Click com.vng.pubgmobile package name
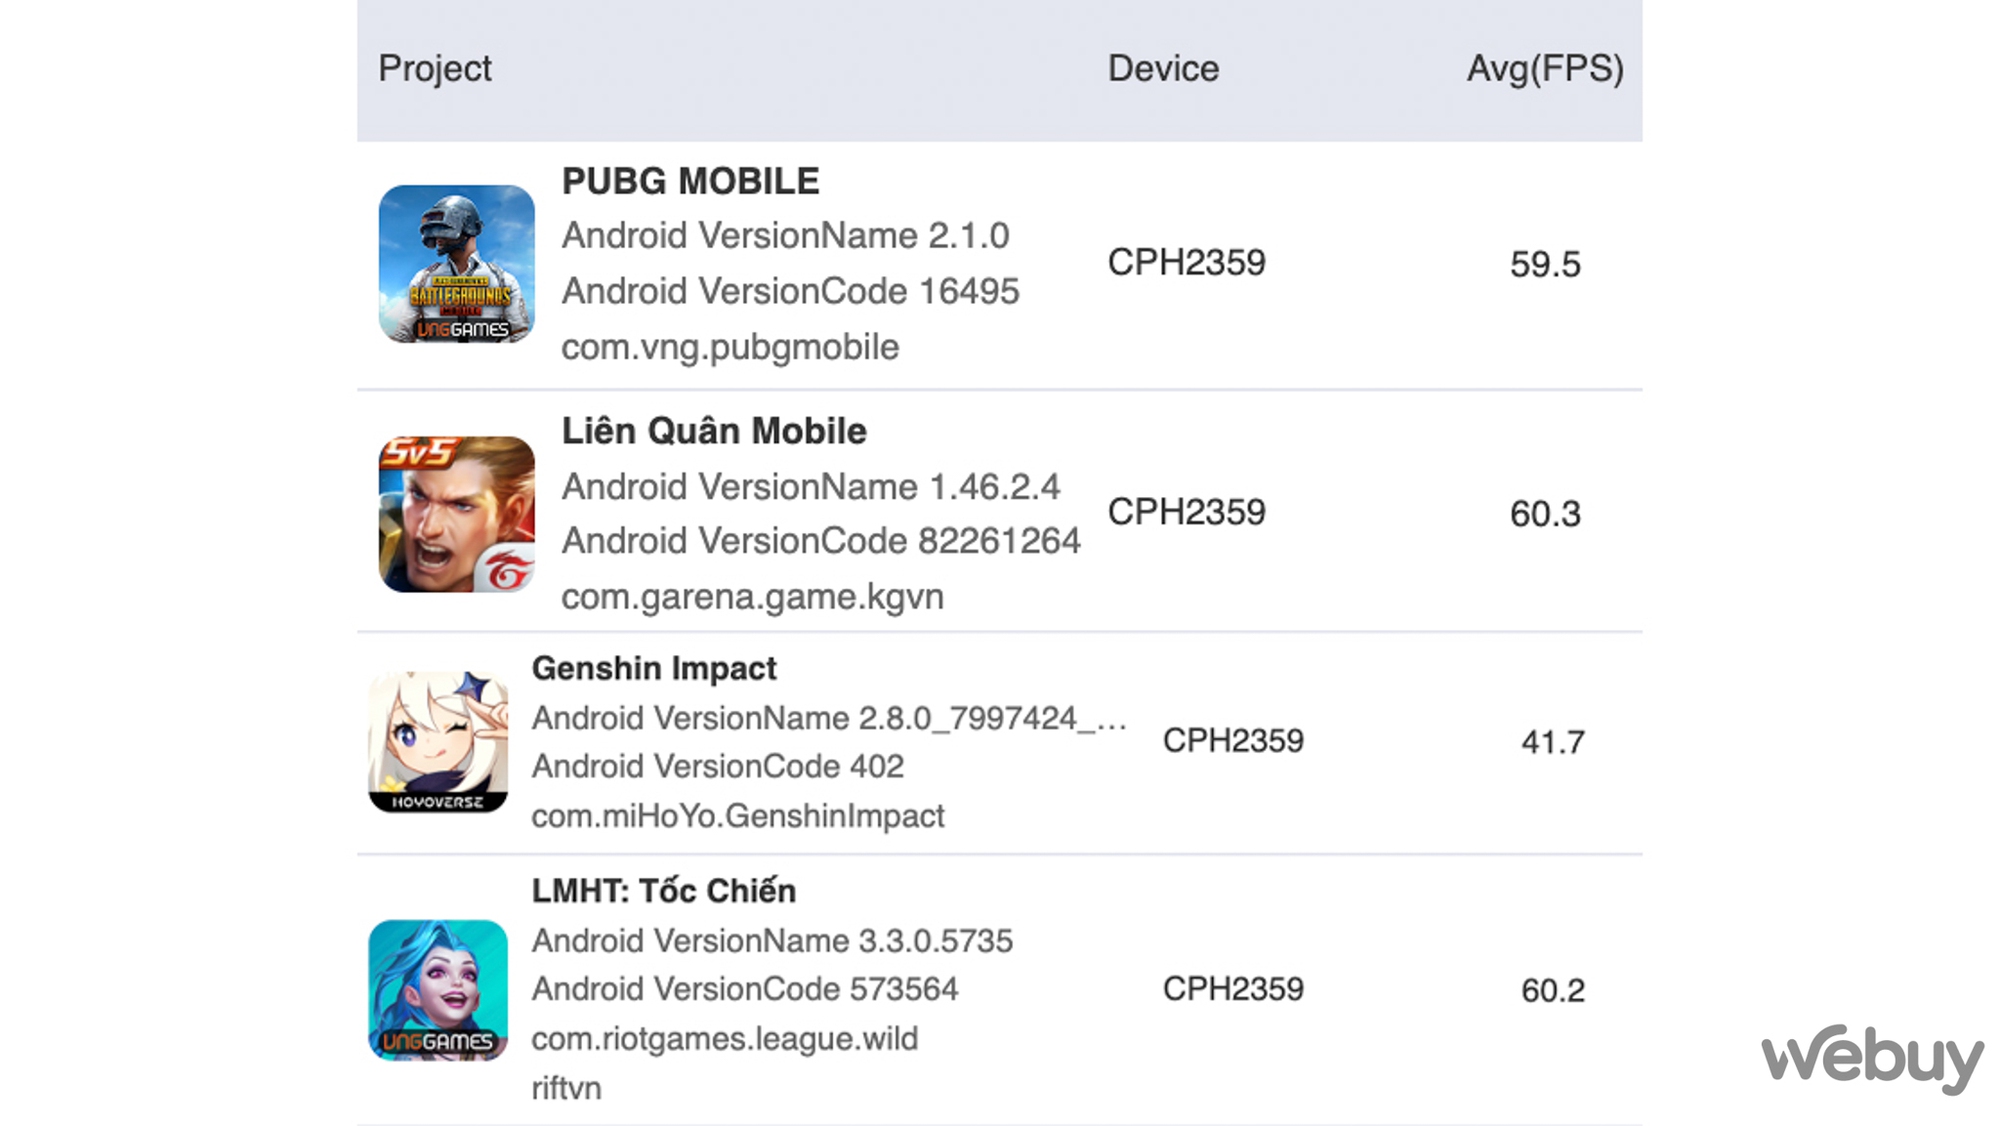2000x1126 pixels. click(x=729, y=347)
